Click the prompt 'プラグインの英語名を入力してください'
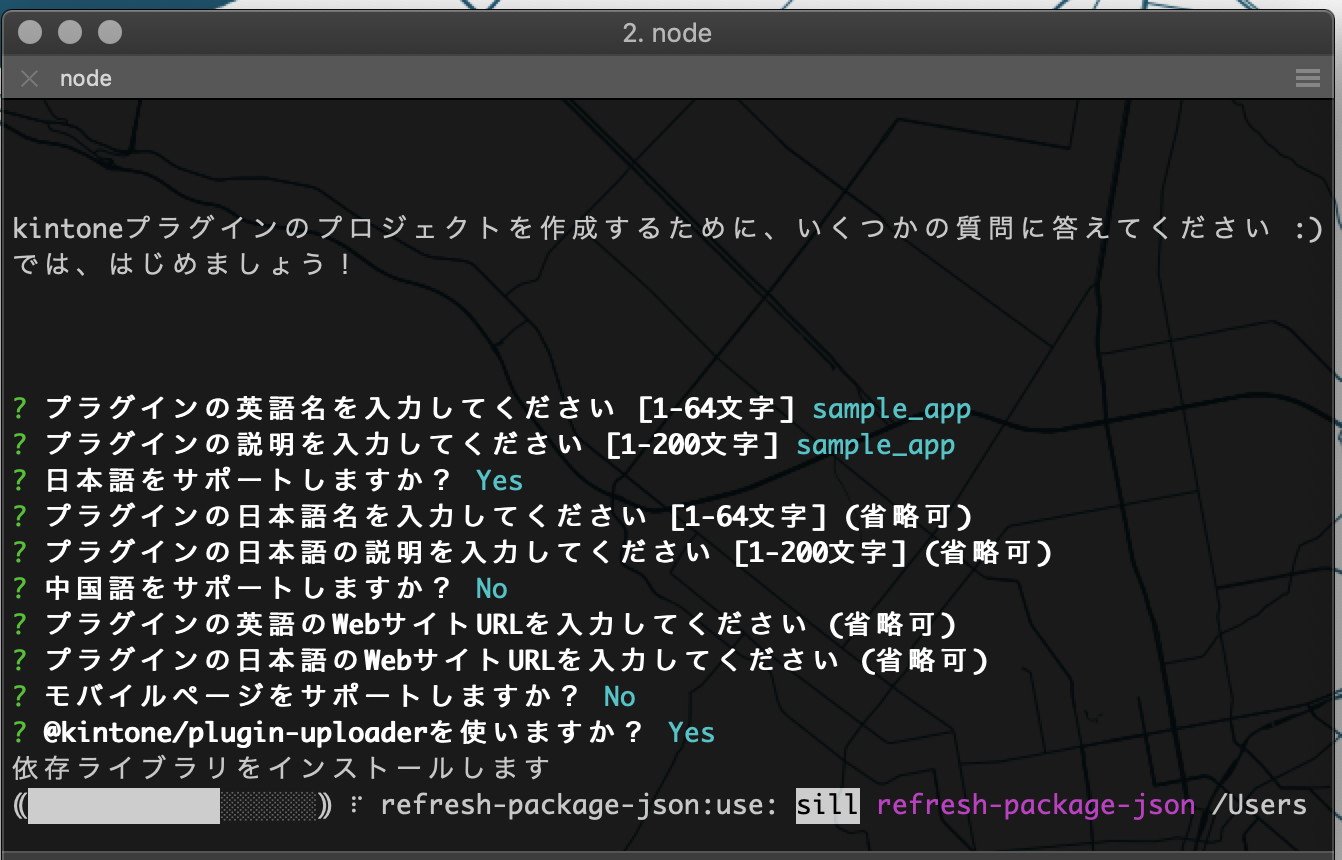 331,409
